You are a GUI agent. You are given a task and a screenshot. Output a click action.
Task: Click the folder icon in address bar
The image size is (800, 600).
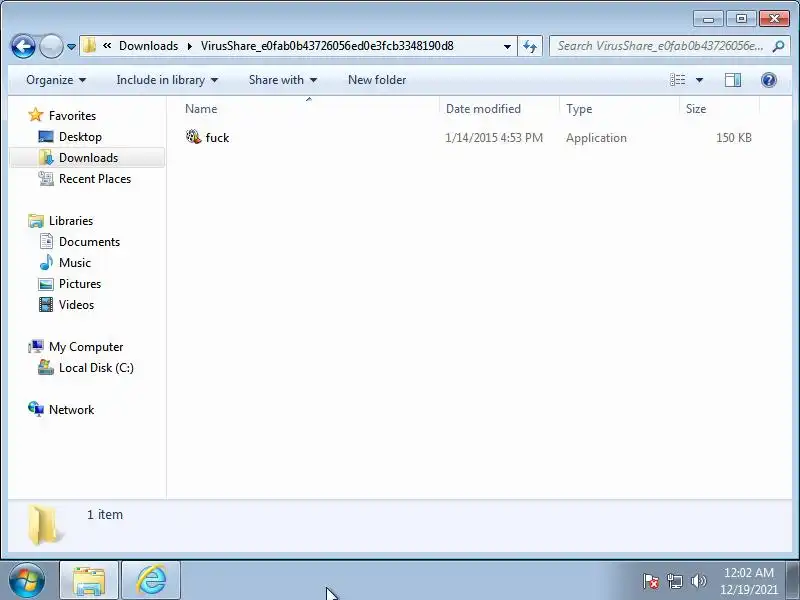89,46
